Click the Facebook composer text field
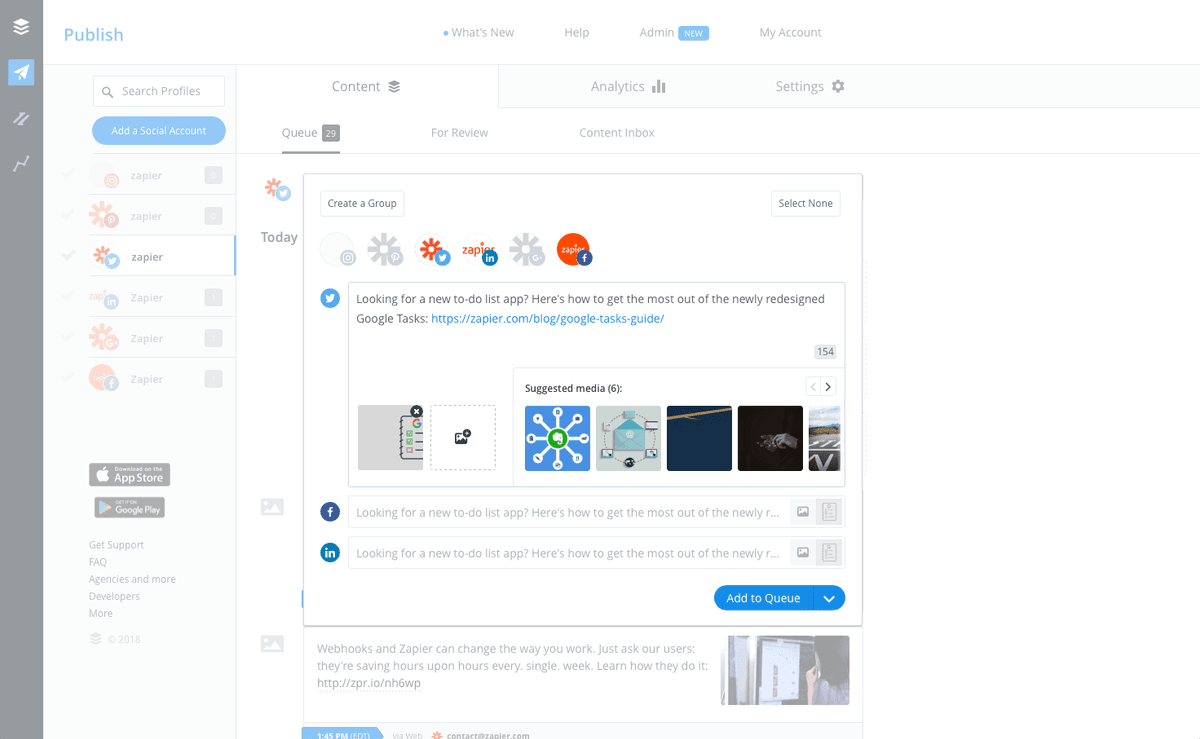The image size is (1200, 739). pos(568,512)
